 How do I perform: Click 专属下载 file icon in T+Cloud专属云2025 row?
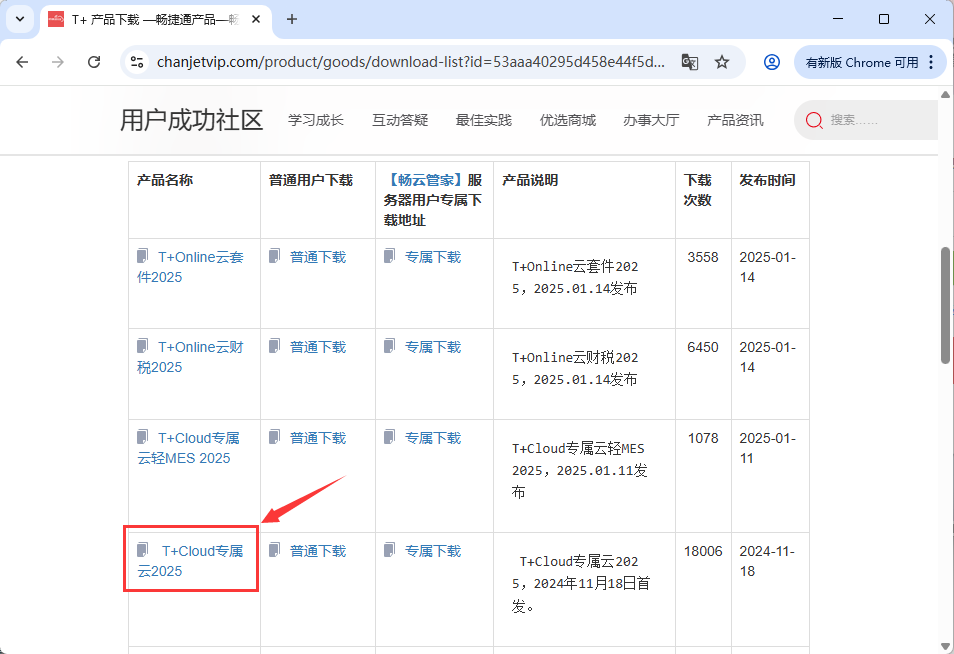pos(390,550)
